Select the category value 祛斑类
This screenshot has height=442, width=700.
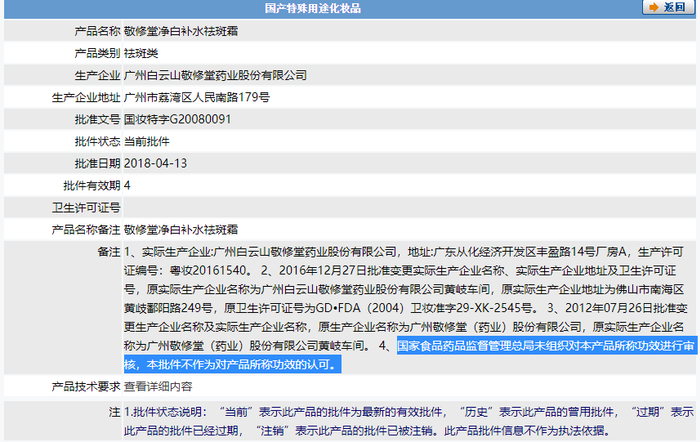[141, 53]
